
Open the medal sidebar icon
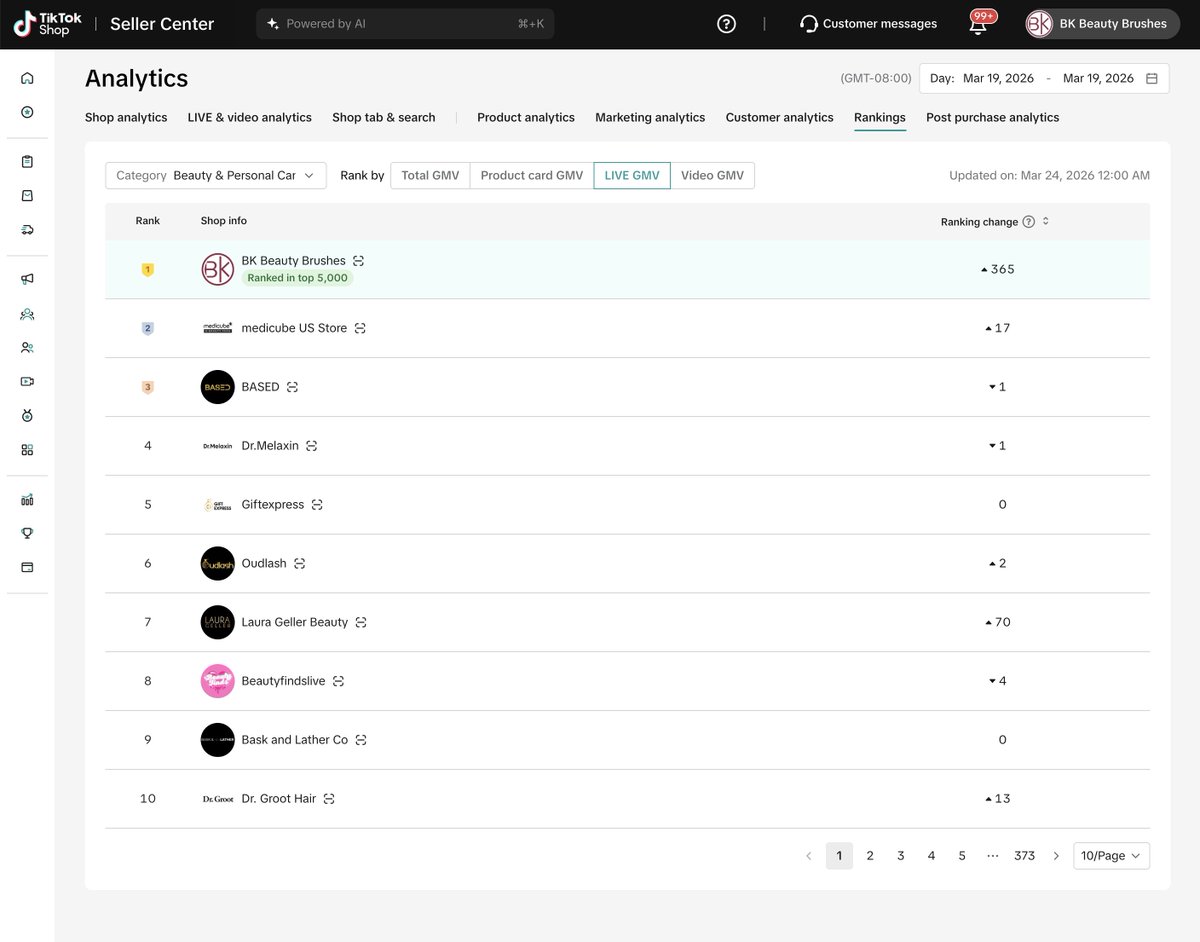pyautogui.click(x=27, y=416)
